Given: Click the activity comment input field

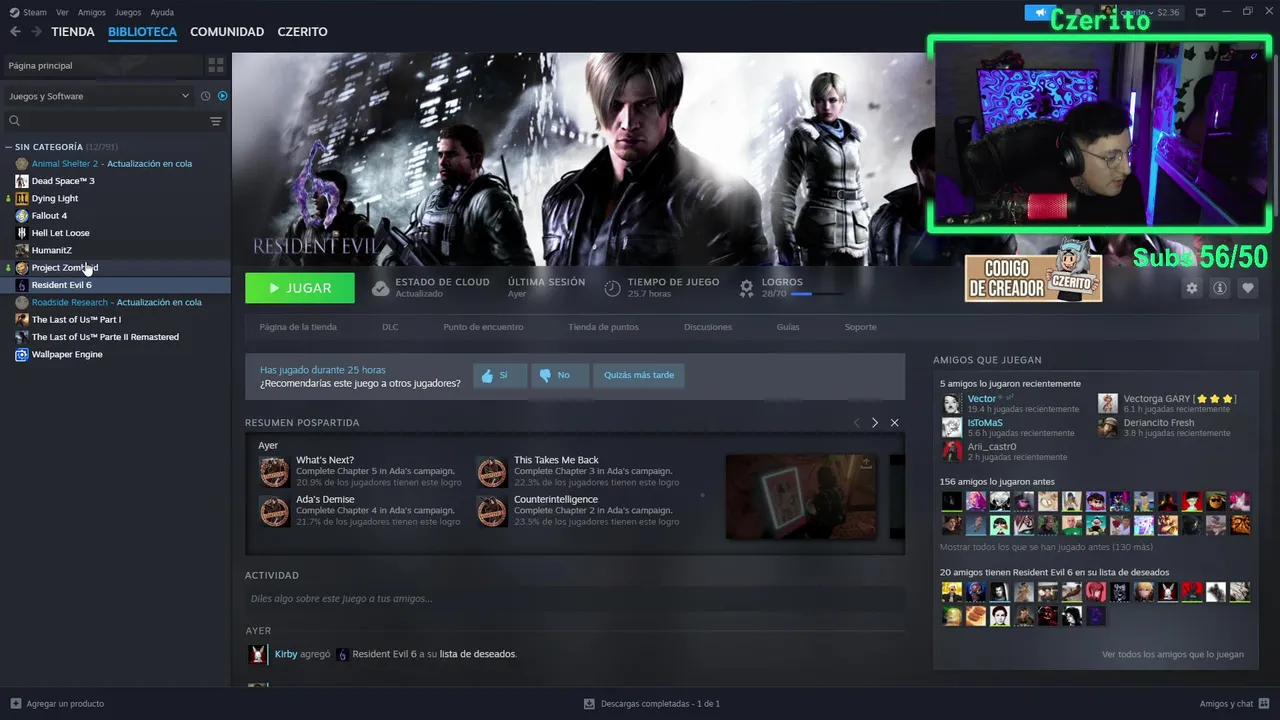Looking at the screenshot, I should [x=575, y=599].
